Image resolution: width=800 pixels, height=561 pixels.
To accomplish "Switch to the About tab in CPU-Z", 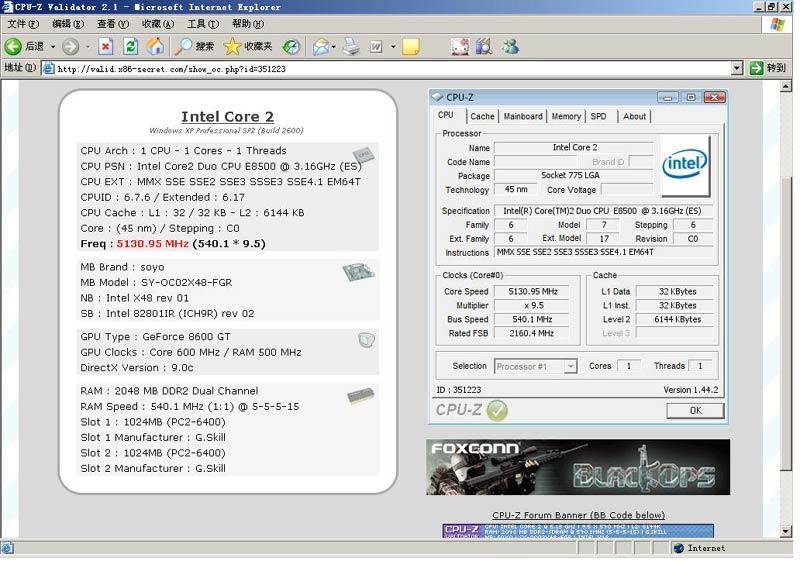I will (634, 116).
